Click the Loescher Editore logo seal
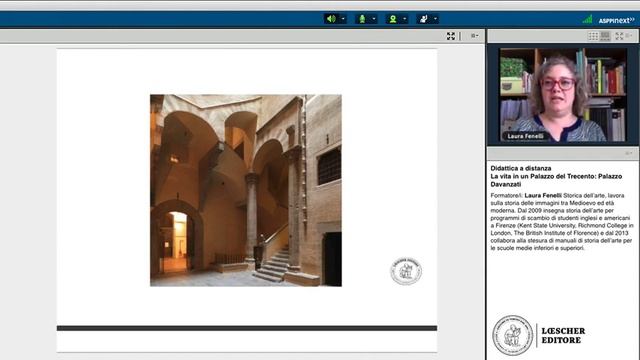This screenshot has width=640, height=360. 513,335
